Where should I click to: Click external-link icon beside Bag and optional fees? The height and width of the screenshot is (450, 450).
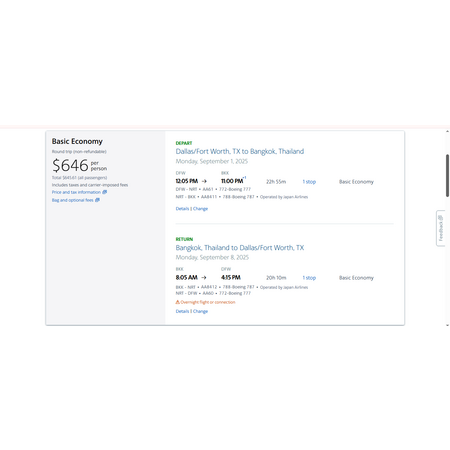click(97, 200)
